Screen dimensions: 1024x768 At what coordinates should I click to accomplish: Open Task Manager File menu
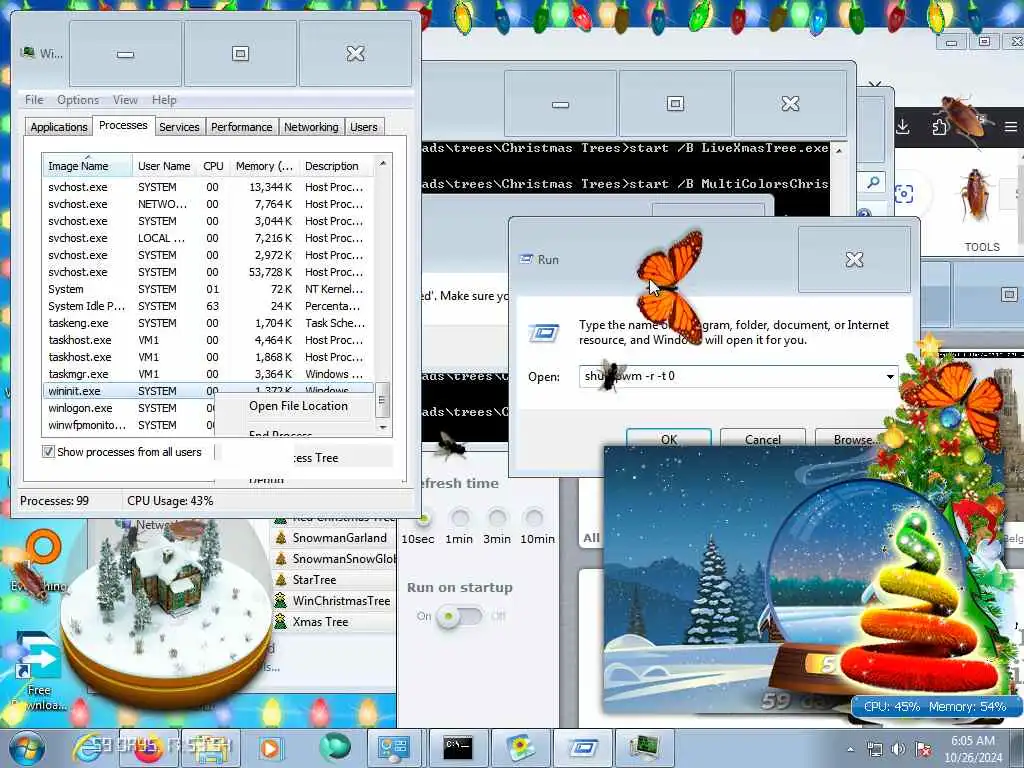pos(34,100)
